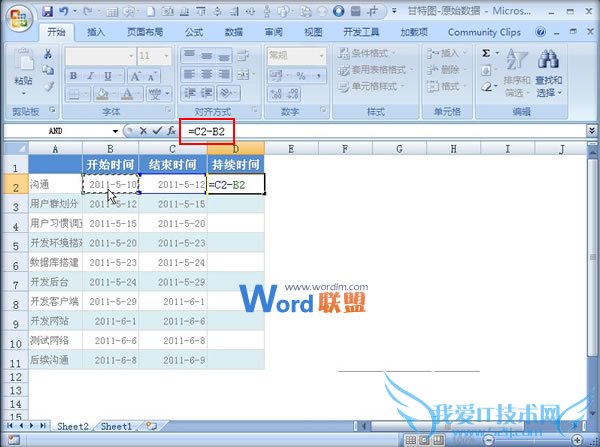
Task: Switch to Page Layout tab
Action: click(145, 32)
